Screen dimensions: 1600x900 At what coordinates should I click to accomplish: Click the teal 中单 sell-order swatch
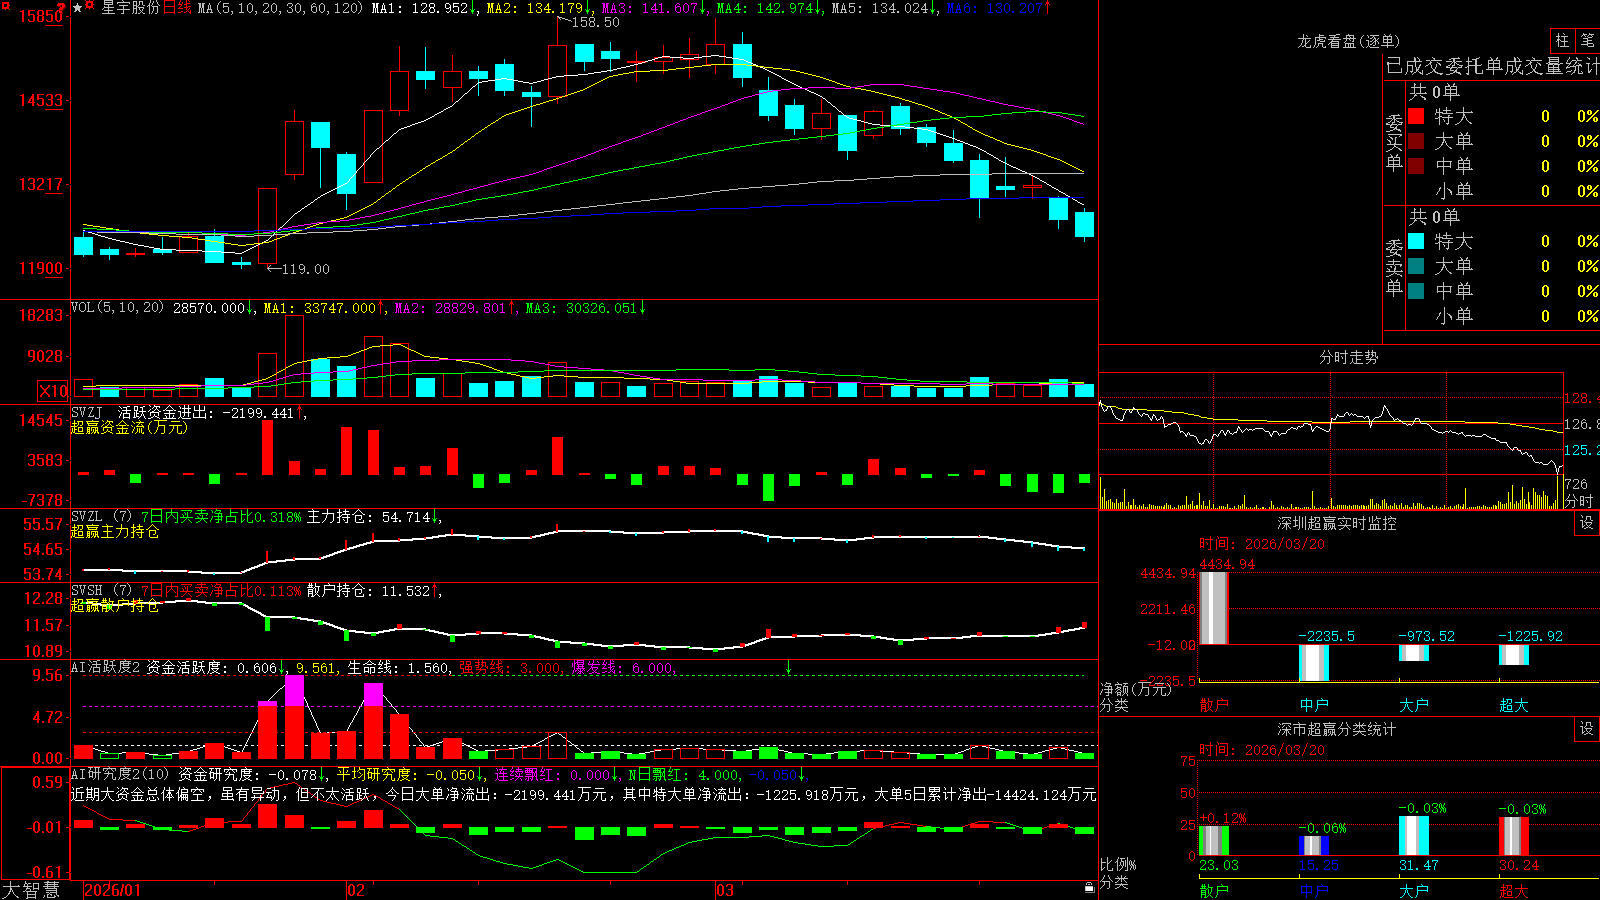[1416, 291]
